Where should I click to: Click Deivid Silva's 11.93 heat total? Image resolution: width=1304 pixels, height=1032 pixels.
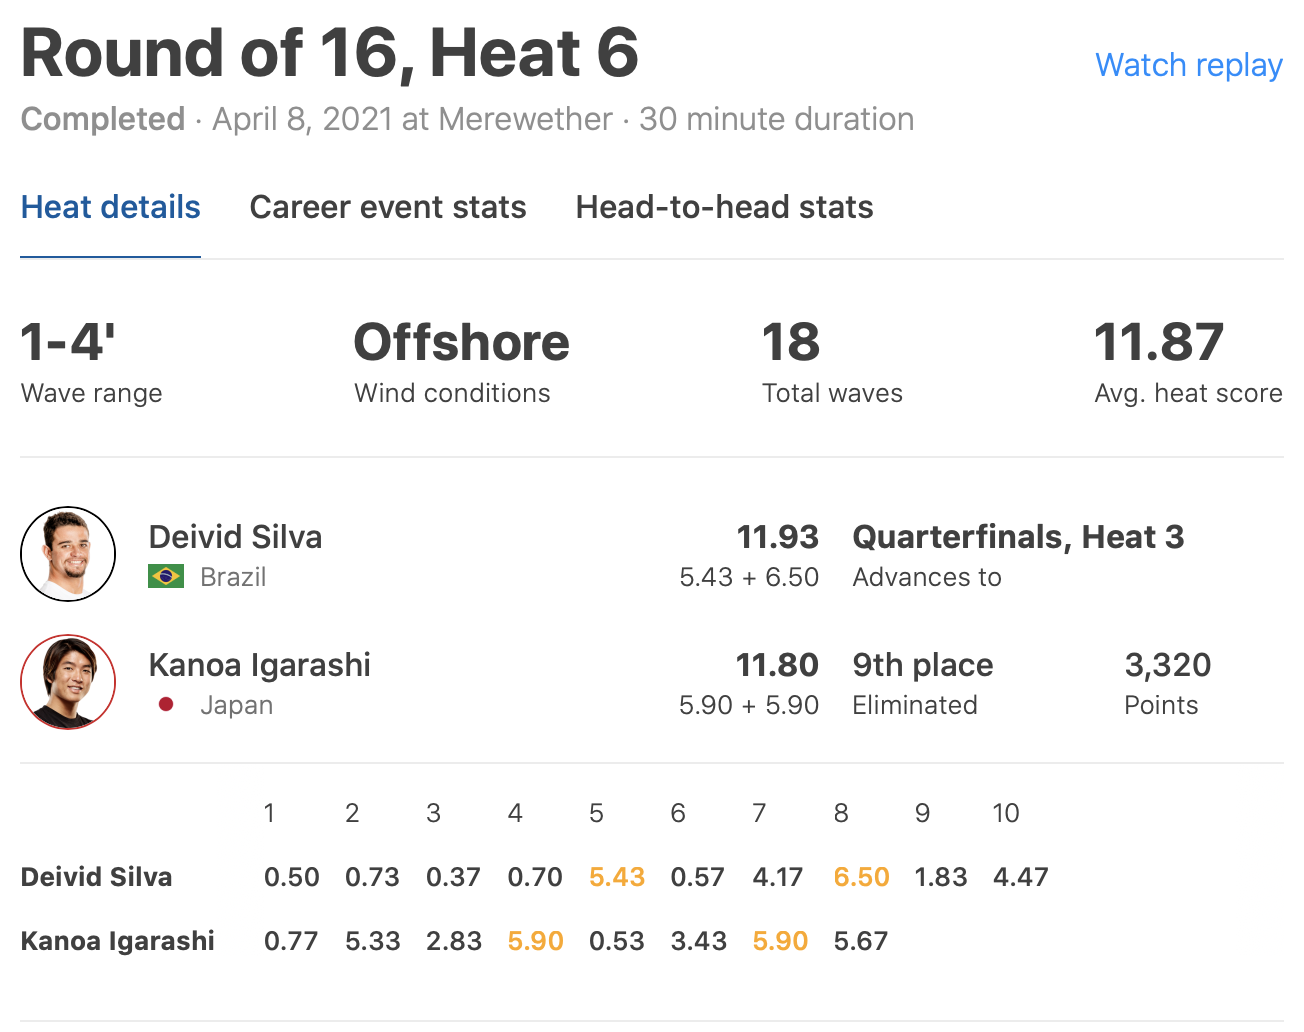point(777,537)
